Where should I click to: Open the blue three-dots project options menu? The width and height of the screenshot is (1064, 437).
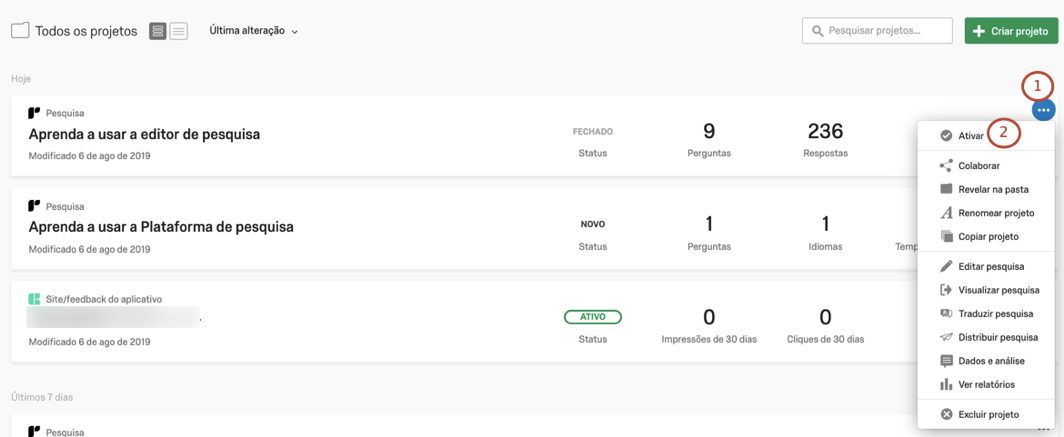[x=1043, y=110]
